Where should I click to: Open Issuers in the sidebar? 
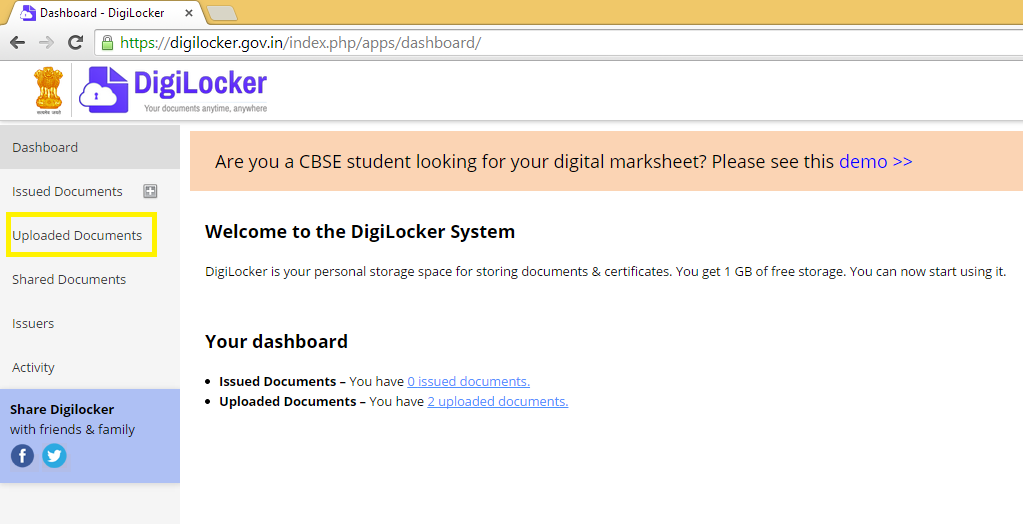(x=33, y=324)
